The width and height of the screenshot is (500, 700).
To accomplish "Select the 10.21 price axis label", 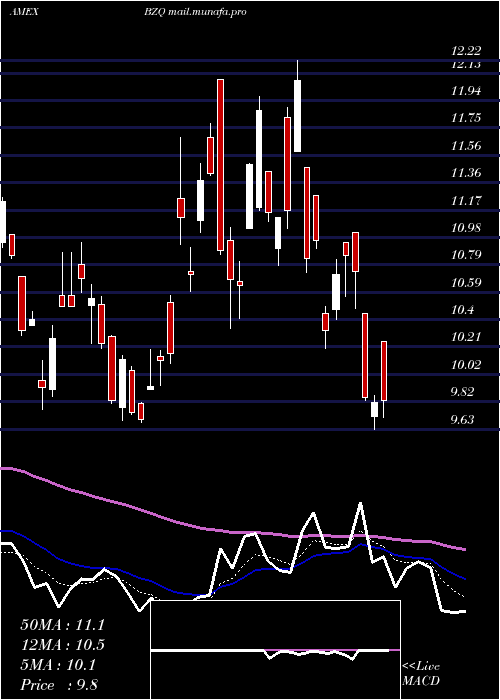I will 466,337.
